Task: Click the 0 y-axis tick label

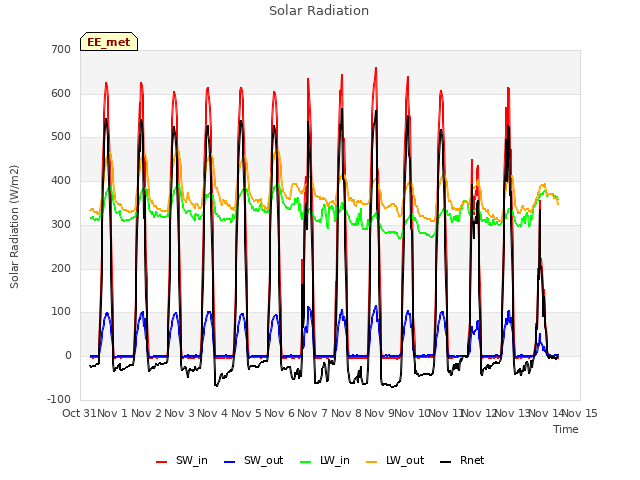Action: tap(68, 356)
